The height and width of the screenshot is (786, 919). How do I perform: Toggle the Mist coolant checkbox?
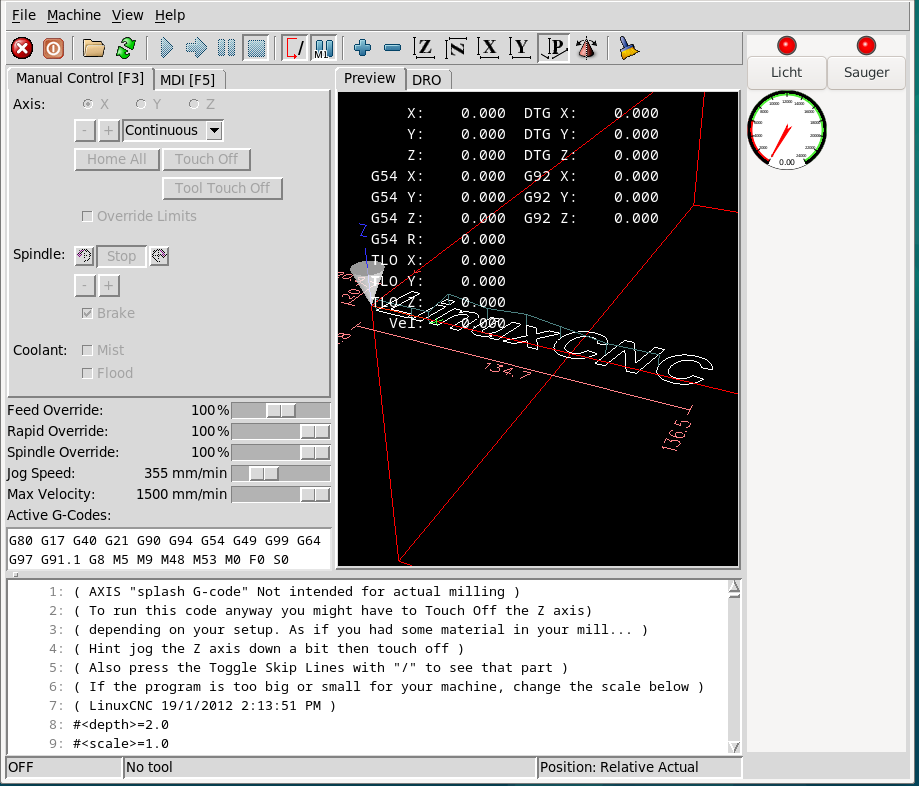88,350
